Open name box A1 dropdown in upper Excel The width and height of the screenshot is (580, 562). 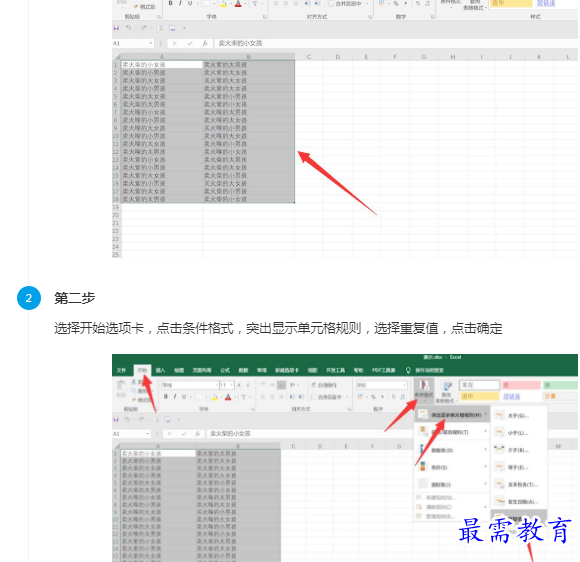[151, 43]
